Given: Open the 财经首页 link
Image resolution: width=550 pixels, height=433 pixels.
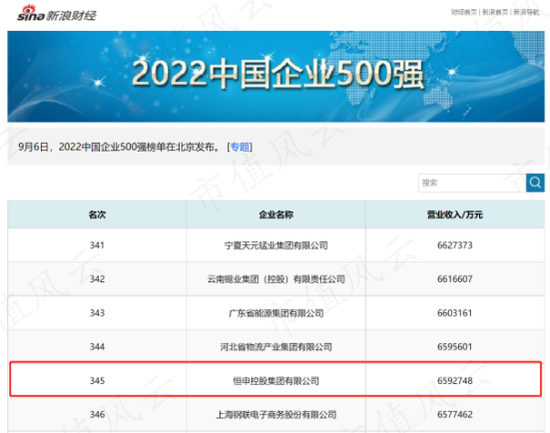Looking at the screenshot, I should pyautogui.click(x=464, y=12).
